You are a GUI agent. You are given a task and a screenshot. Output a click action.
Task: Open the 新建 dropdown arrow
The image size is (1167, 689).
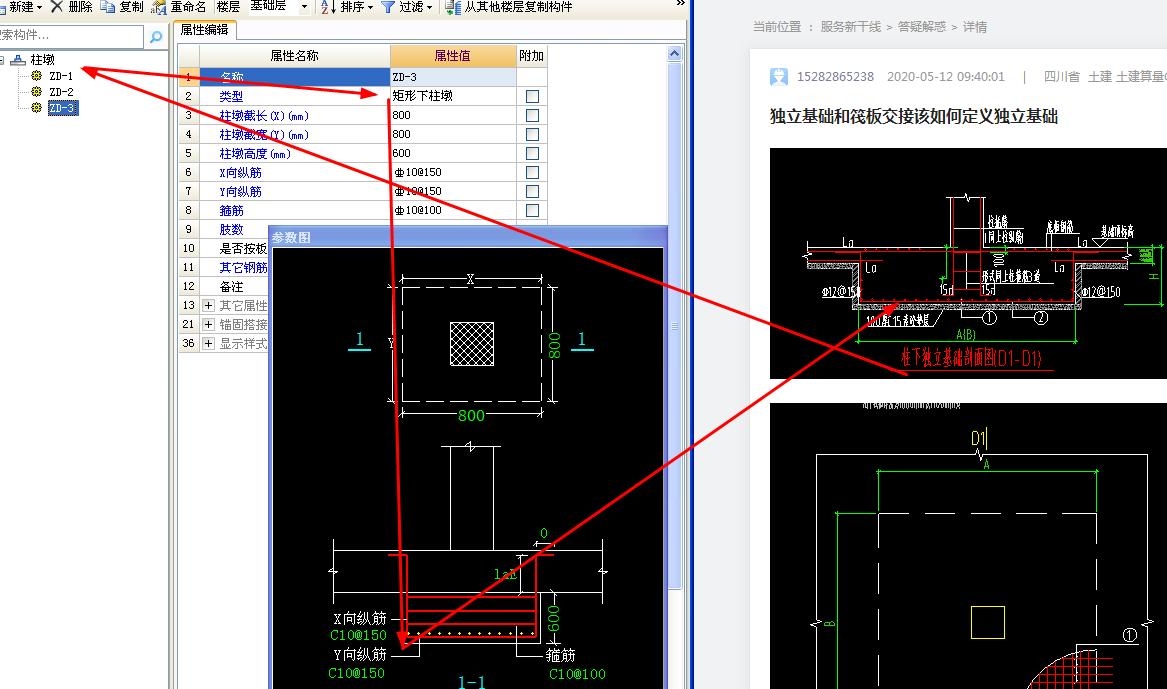(x=39, y=7)
